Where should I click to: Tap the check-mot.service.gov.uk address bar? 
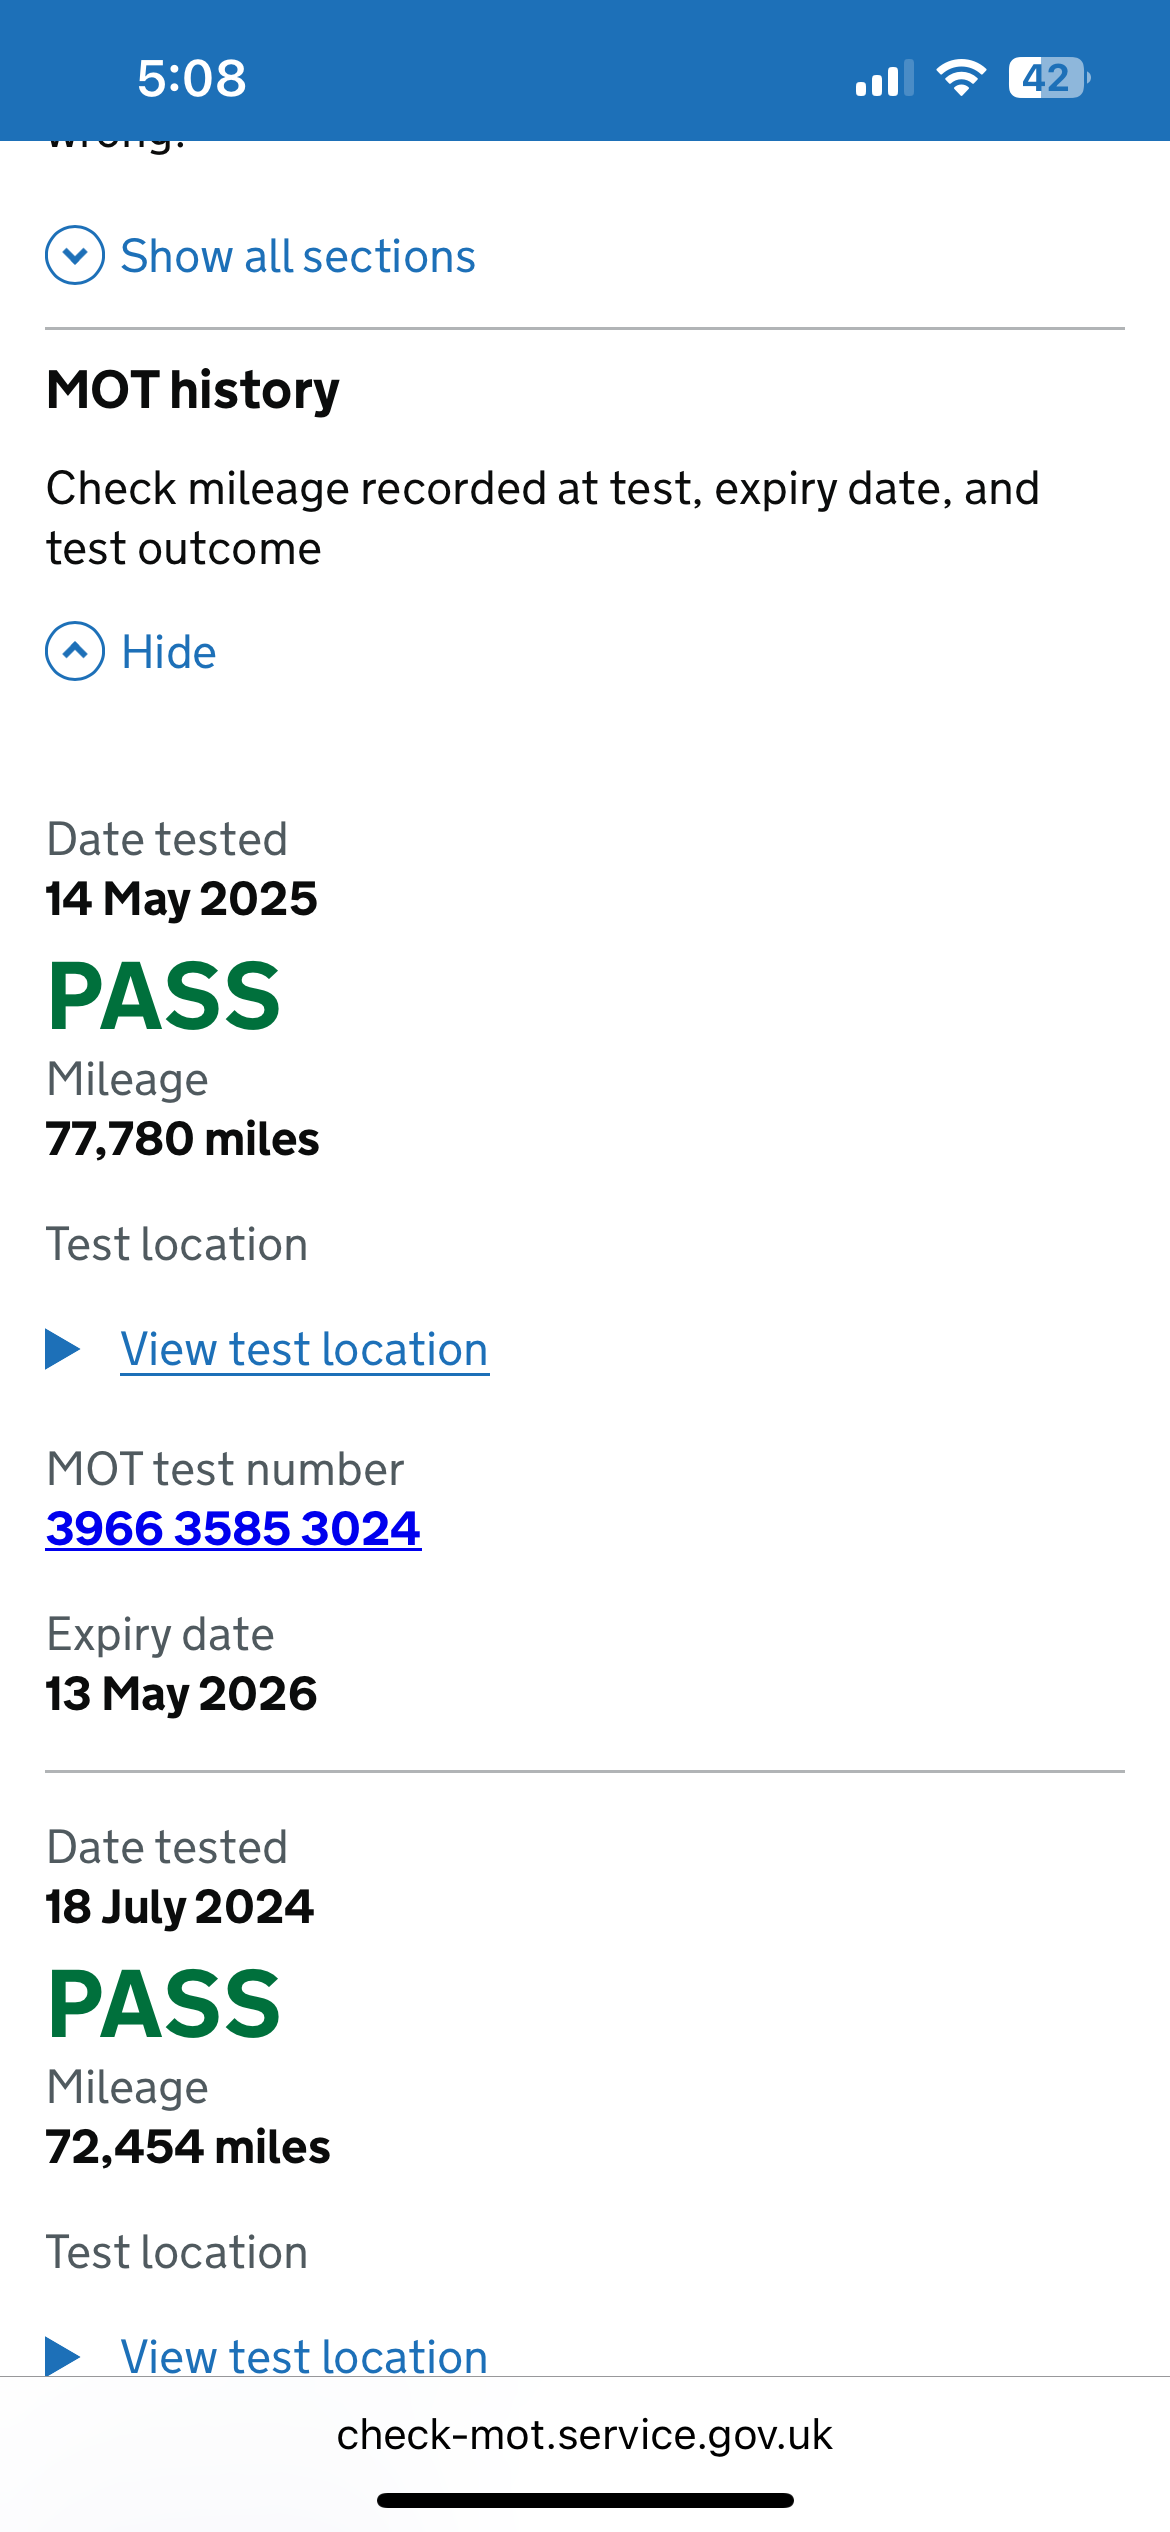tap(585, 2434)
